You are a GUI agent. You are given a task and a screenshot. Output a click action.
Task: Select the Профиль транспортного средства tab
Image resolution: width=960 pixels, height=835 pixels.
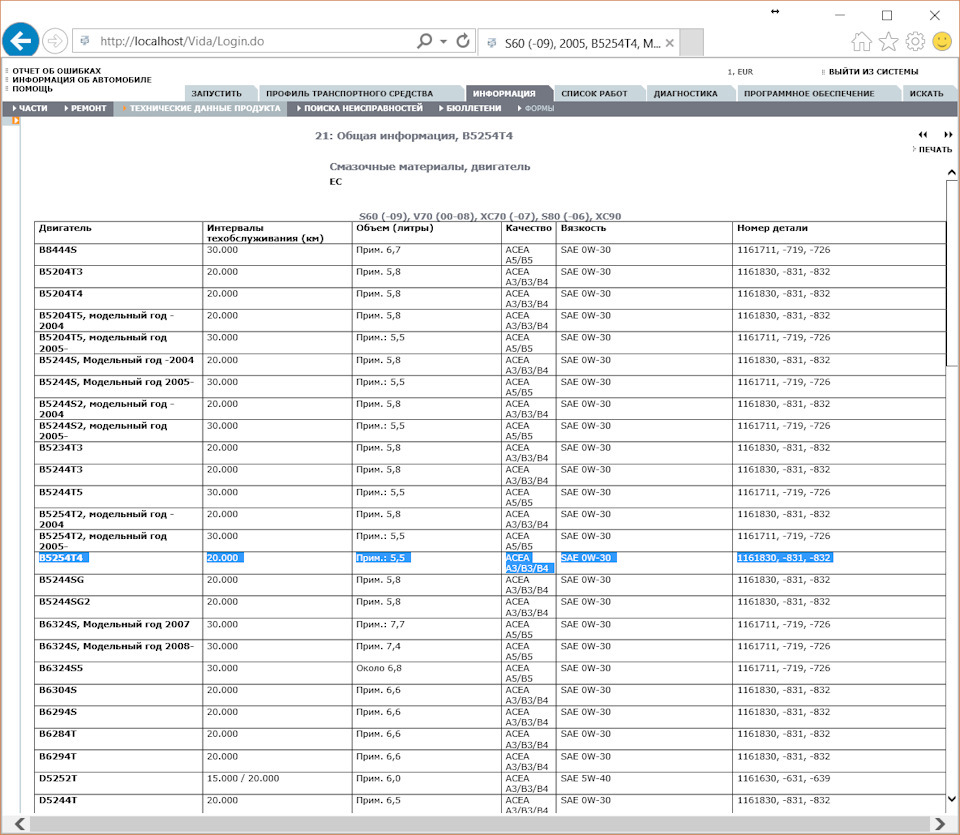click(349, 93)
